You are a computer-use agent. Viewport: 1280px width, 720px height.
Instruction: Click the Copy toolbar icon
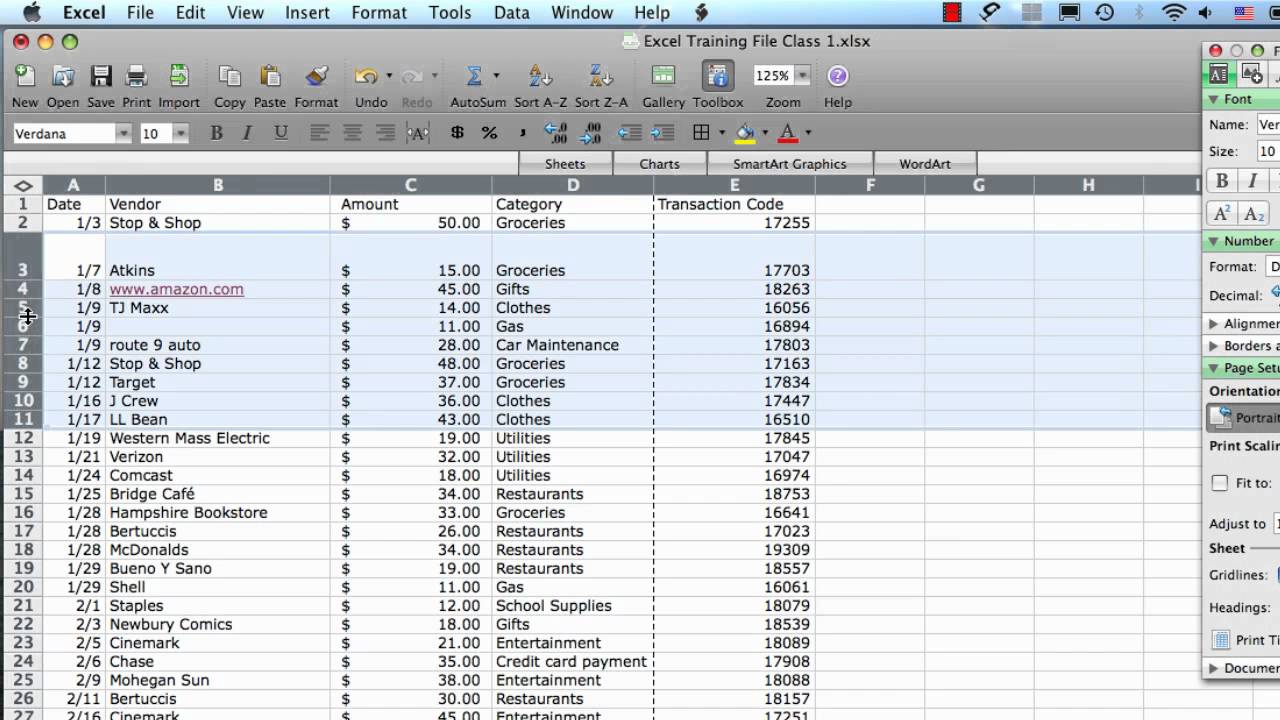tap(230, 76)
